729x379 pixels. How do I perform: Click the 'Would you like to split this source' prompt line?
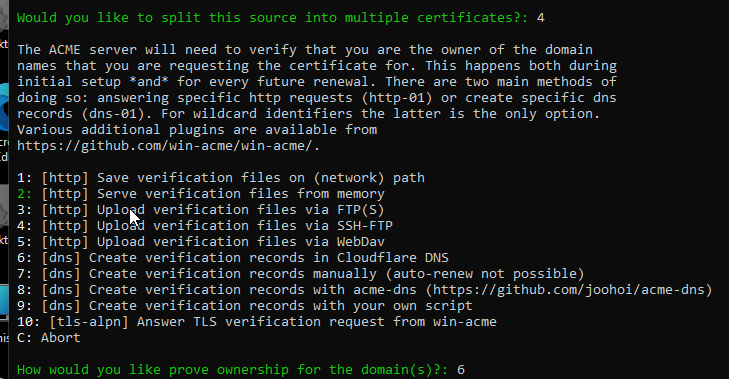pos(281,18)
